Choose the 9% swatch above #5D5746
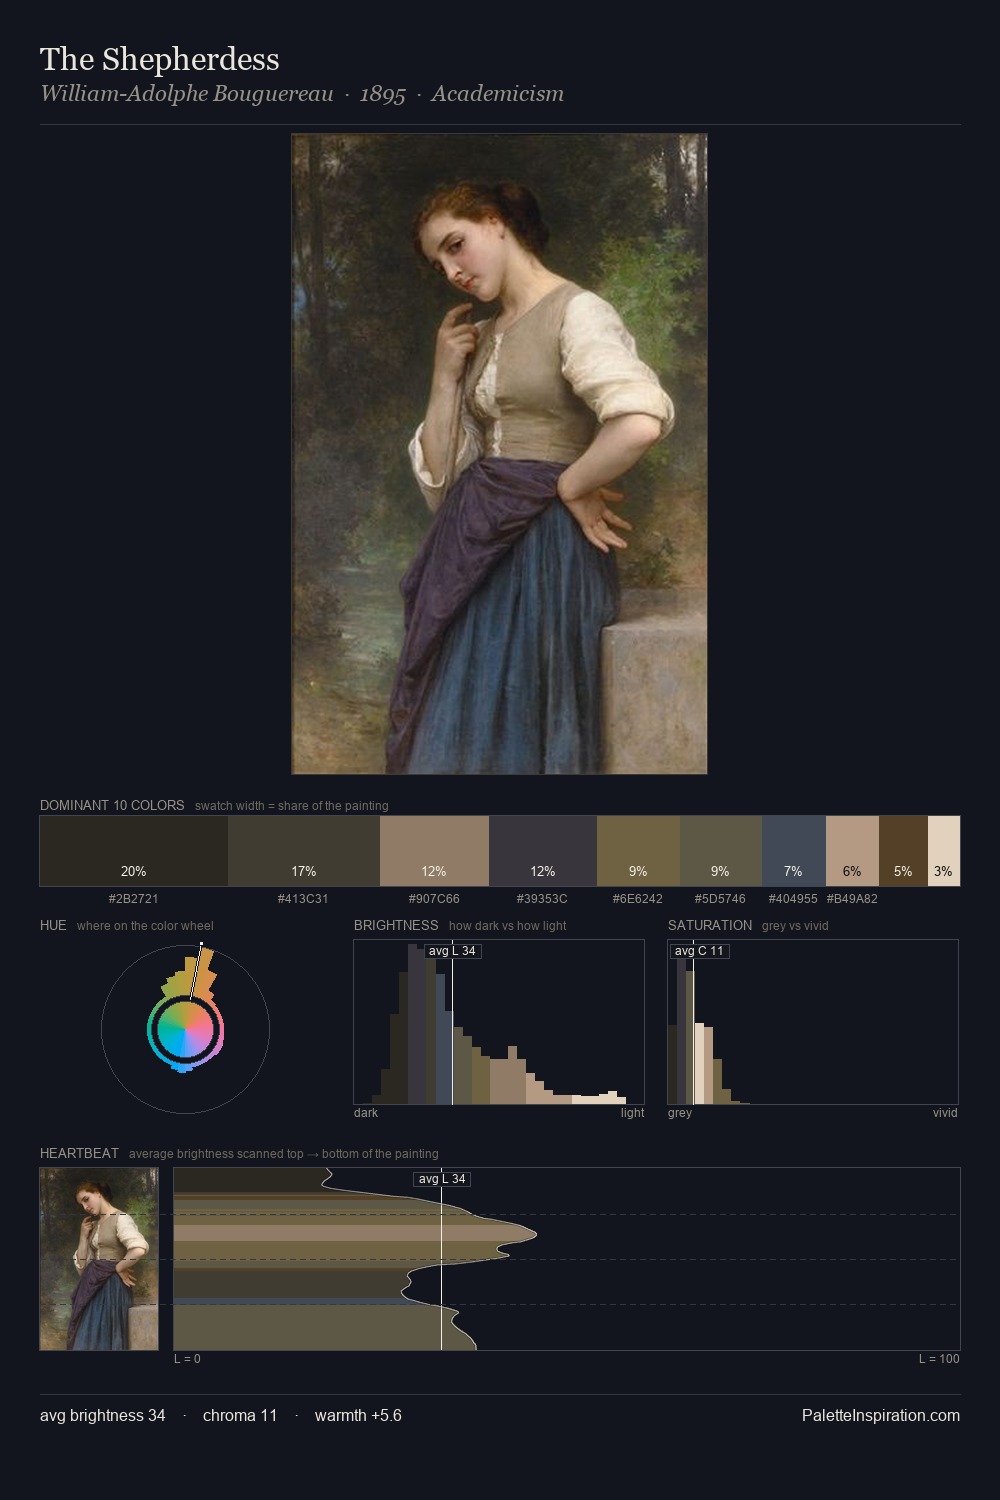 (721, 851)
